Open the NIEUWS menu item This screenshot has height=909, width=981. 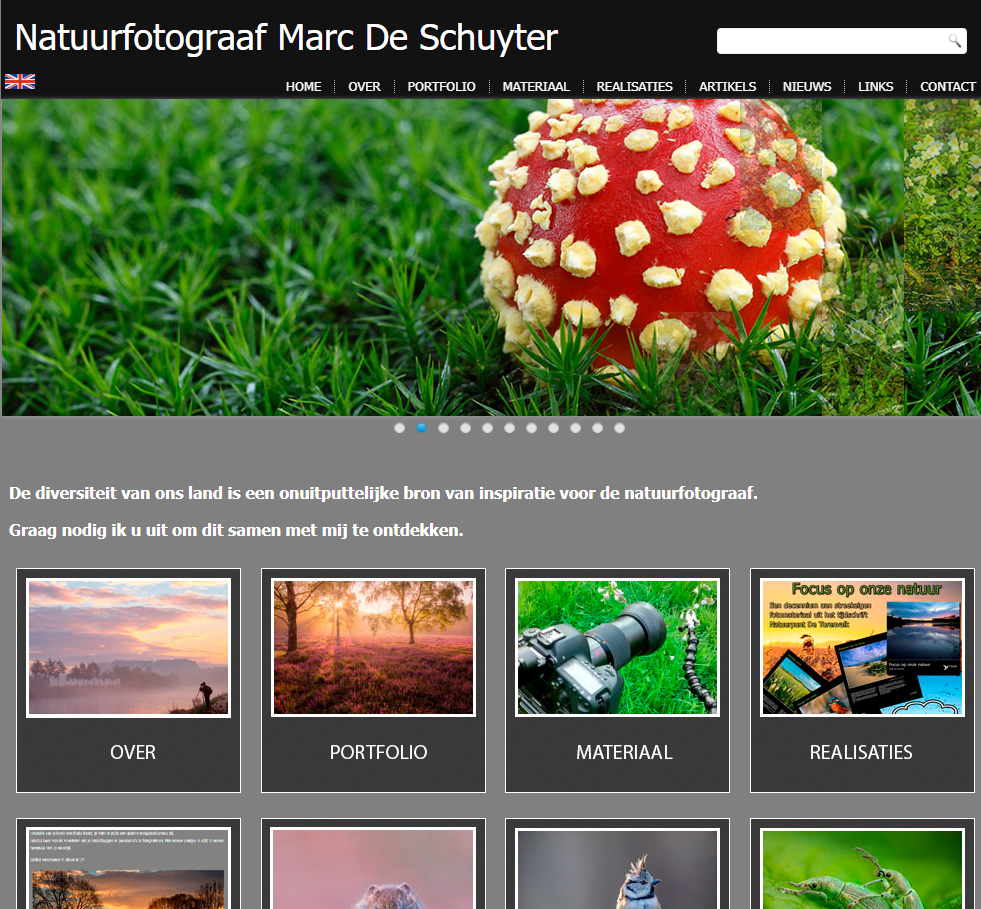(x=806, y=86)
